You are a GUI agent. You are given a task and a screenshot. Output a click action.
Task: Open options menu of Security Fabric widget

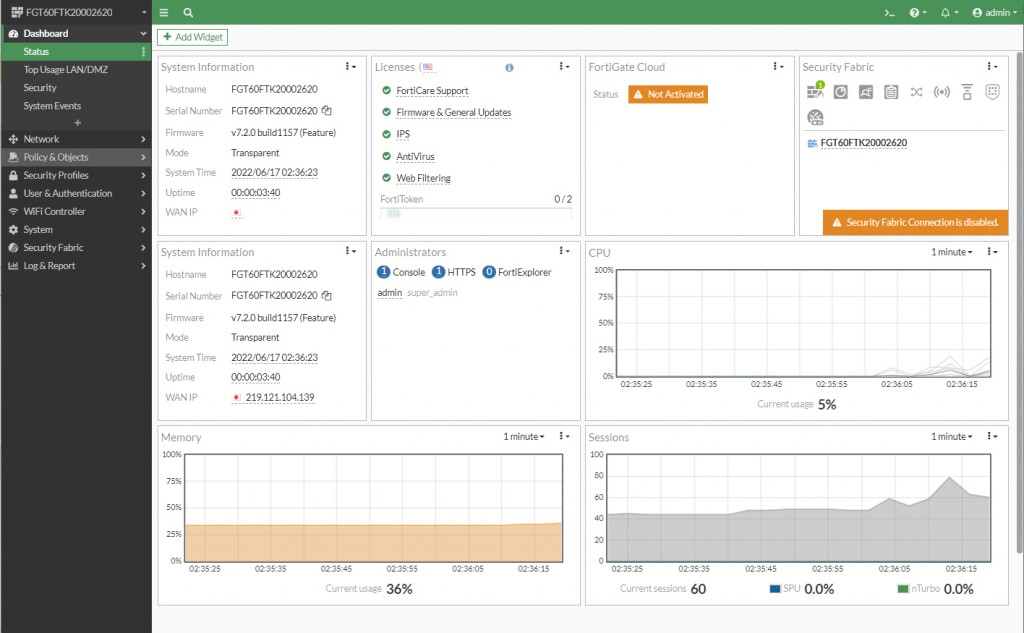[992, 67]
